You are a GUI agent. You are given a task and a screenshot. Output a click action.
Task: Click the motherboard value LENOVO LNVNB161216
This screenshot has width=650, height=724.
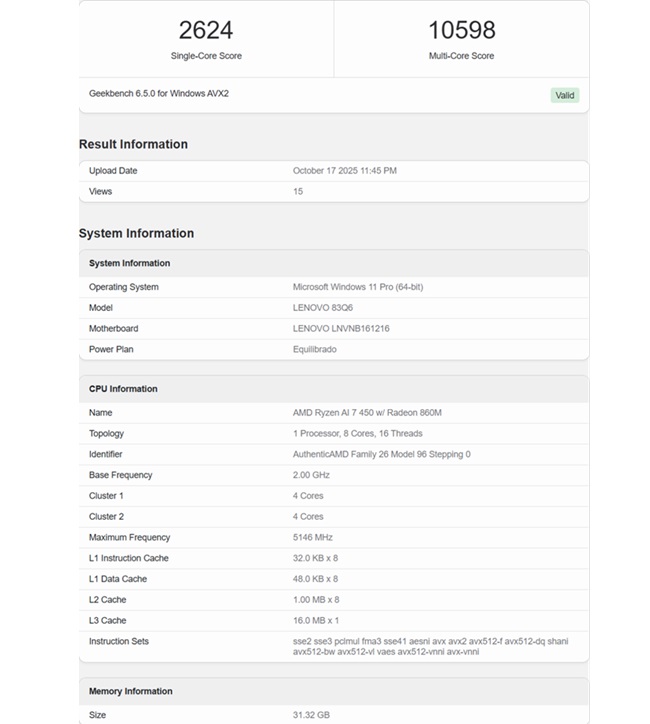pyautogui.click(x=341, y=328)
